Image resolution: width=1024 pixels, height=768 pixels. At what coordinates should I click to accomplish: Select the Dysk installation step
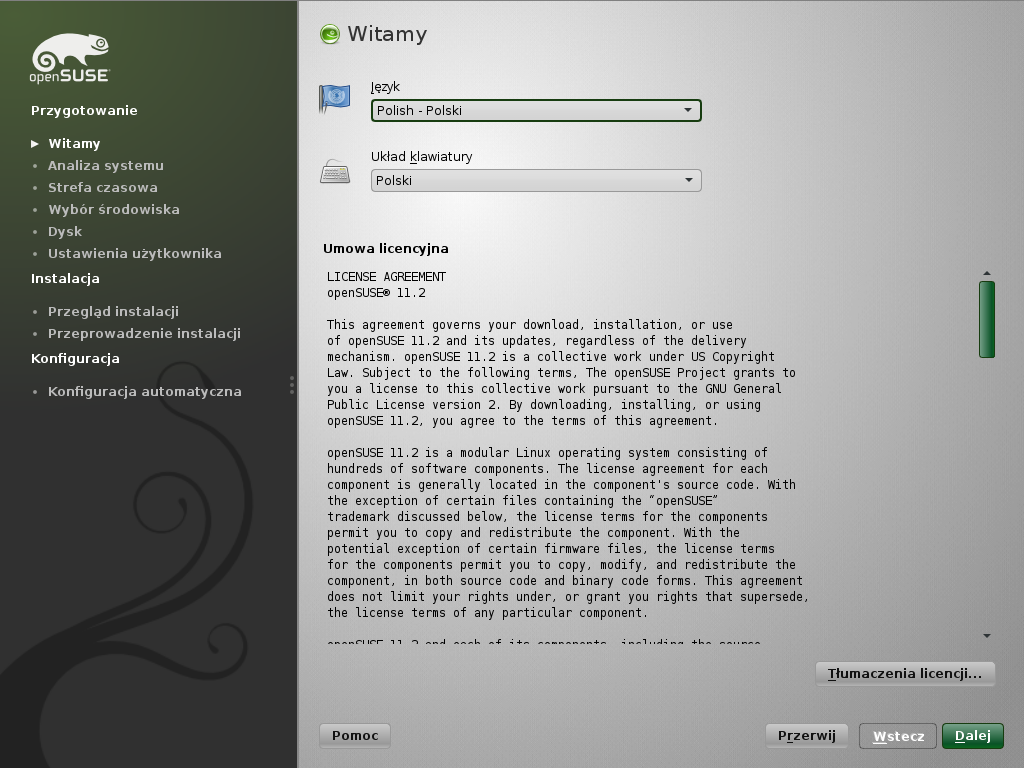[65, 232]
